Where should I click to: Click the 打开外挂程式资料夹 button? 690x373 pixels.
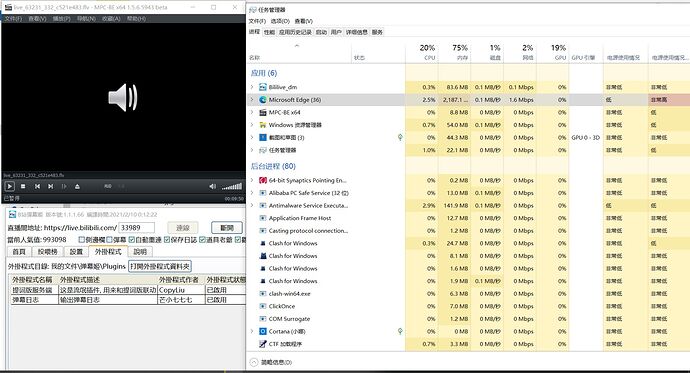160,267
